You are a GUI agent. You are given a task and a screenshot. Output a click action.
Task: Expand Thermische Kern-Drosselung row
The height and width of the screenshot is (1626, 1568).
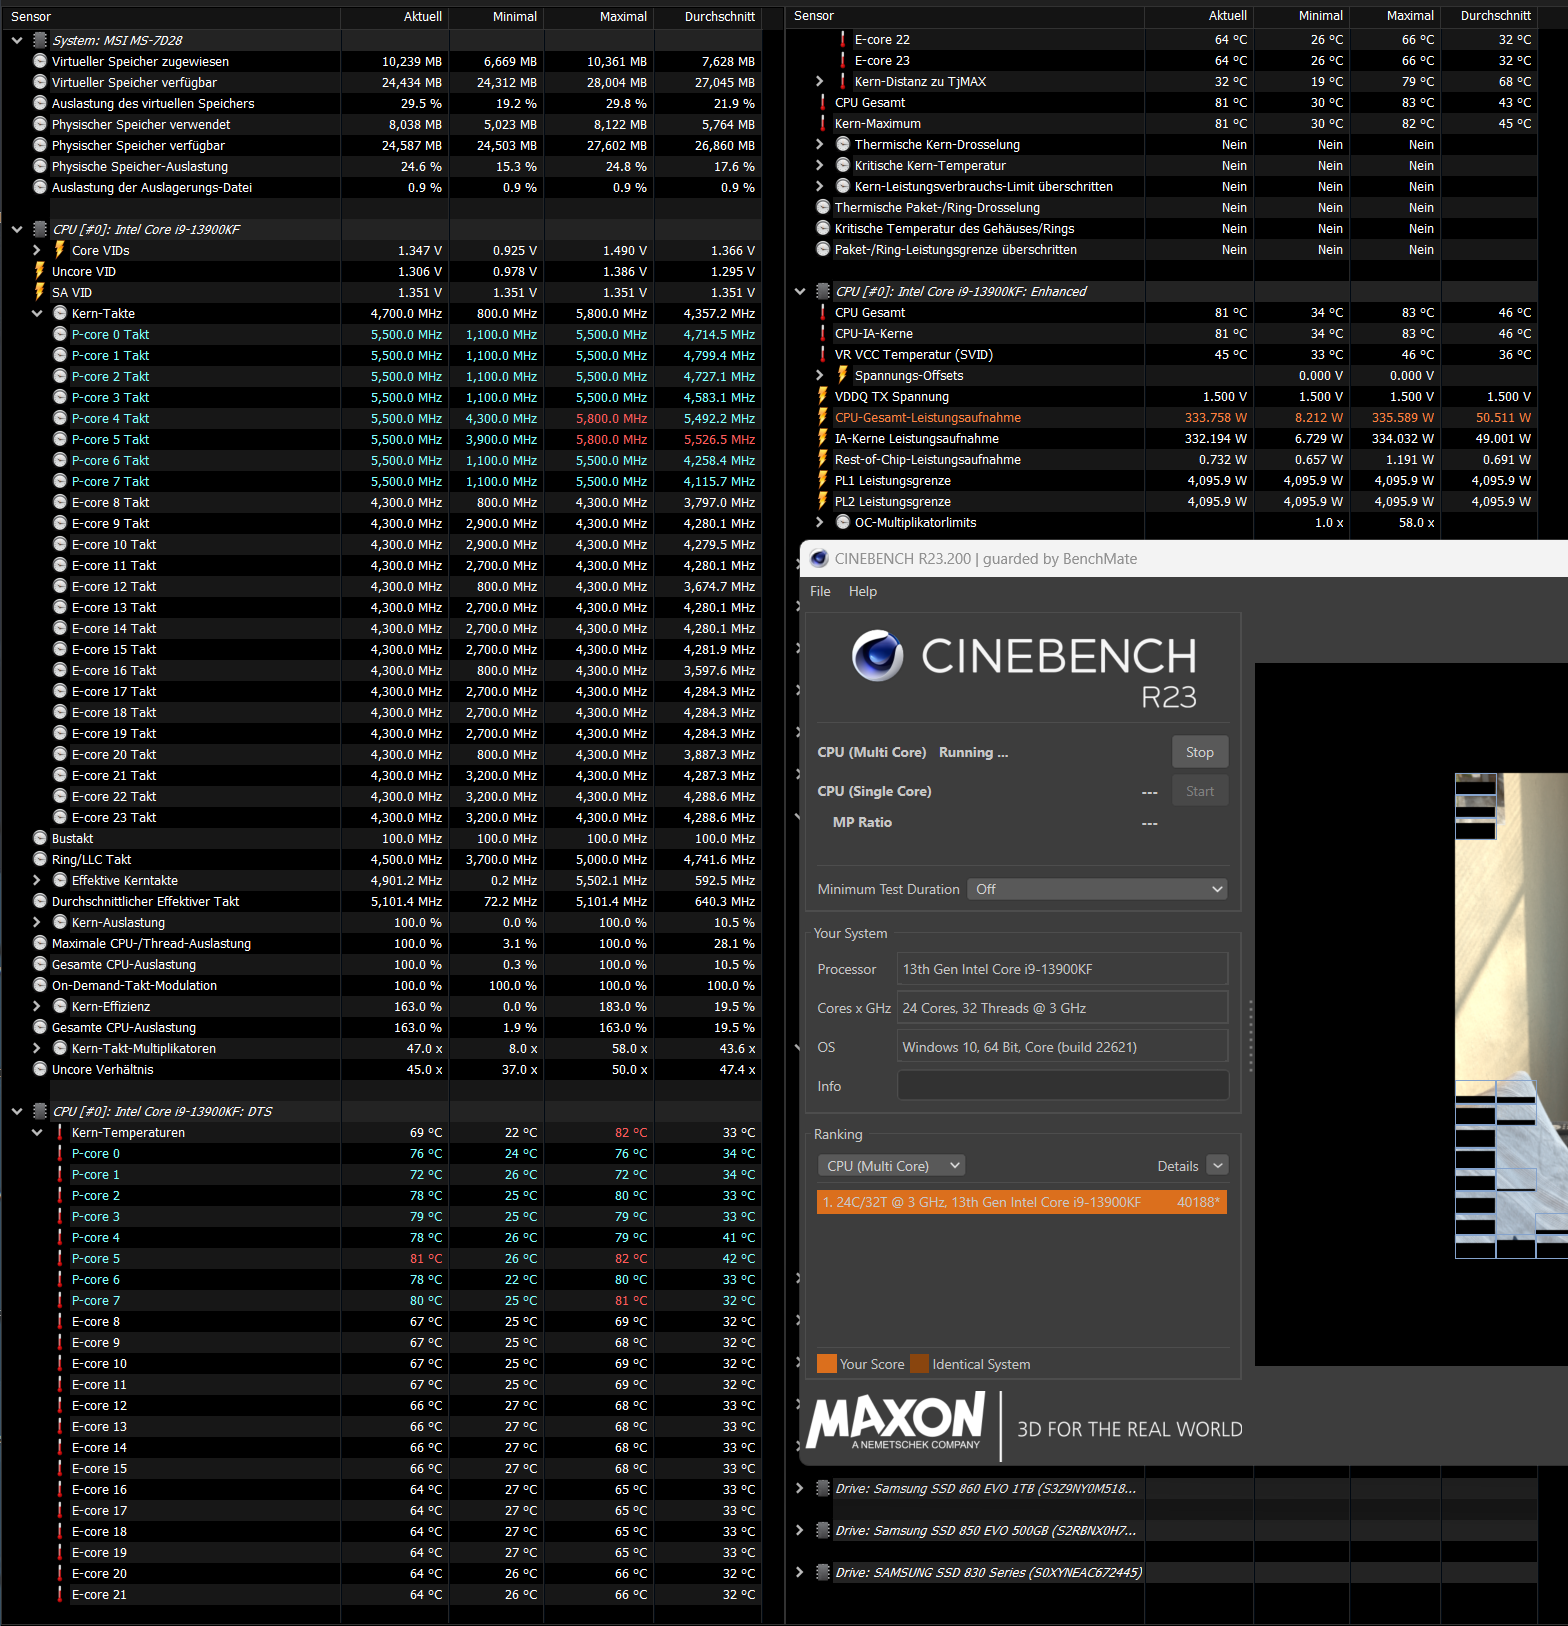tap(820, 144)
